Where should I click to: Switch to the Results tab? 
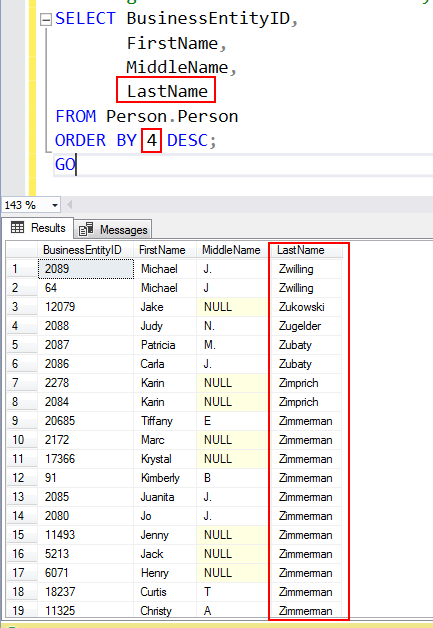(38, 228)
